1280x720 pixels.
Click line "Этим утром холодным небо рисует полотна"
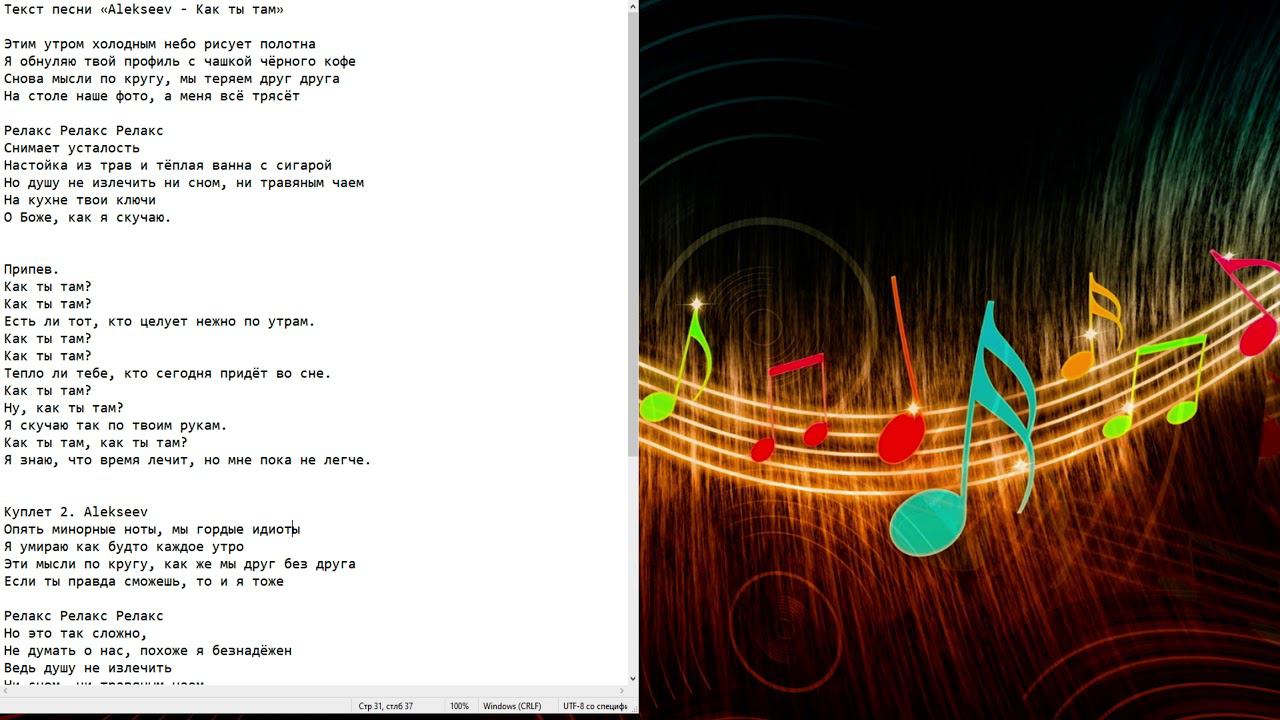(160, 44)
